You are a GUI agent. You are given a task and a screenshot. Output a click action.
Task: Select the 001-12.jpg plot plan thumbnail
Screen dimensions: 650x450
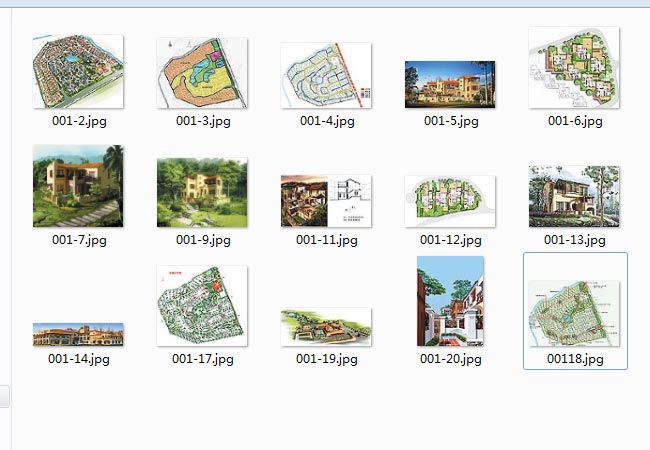450,201
